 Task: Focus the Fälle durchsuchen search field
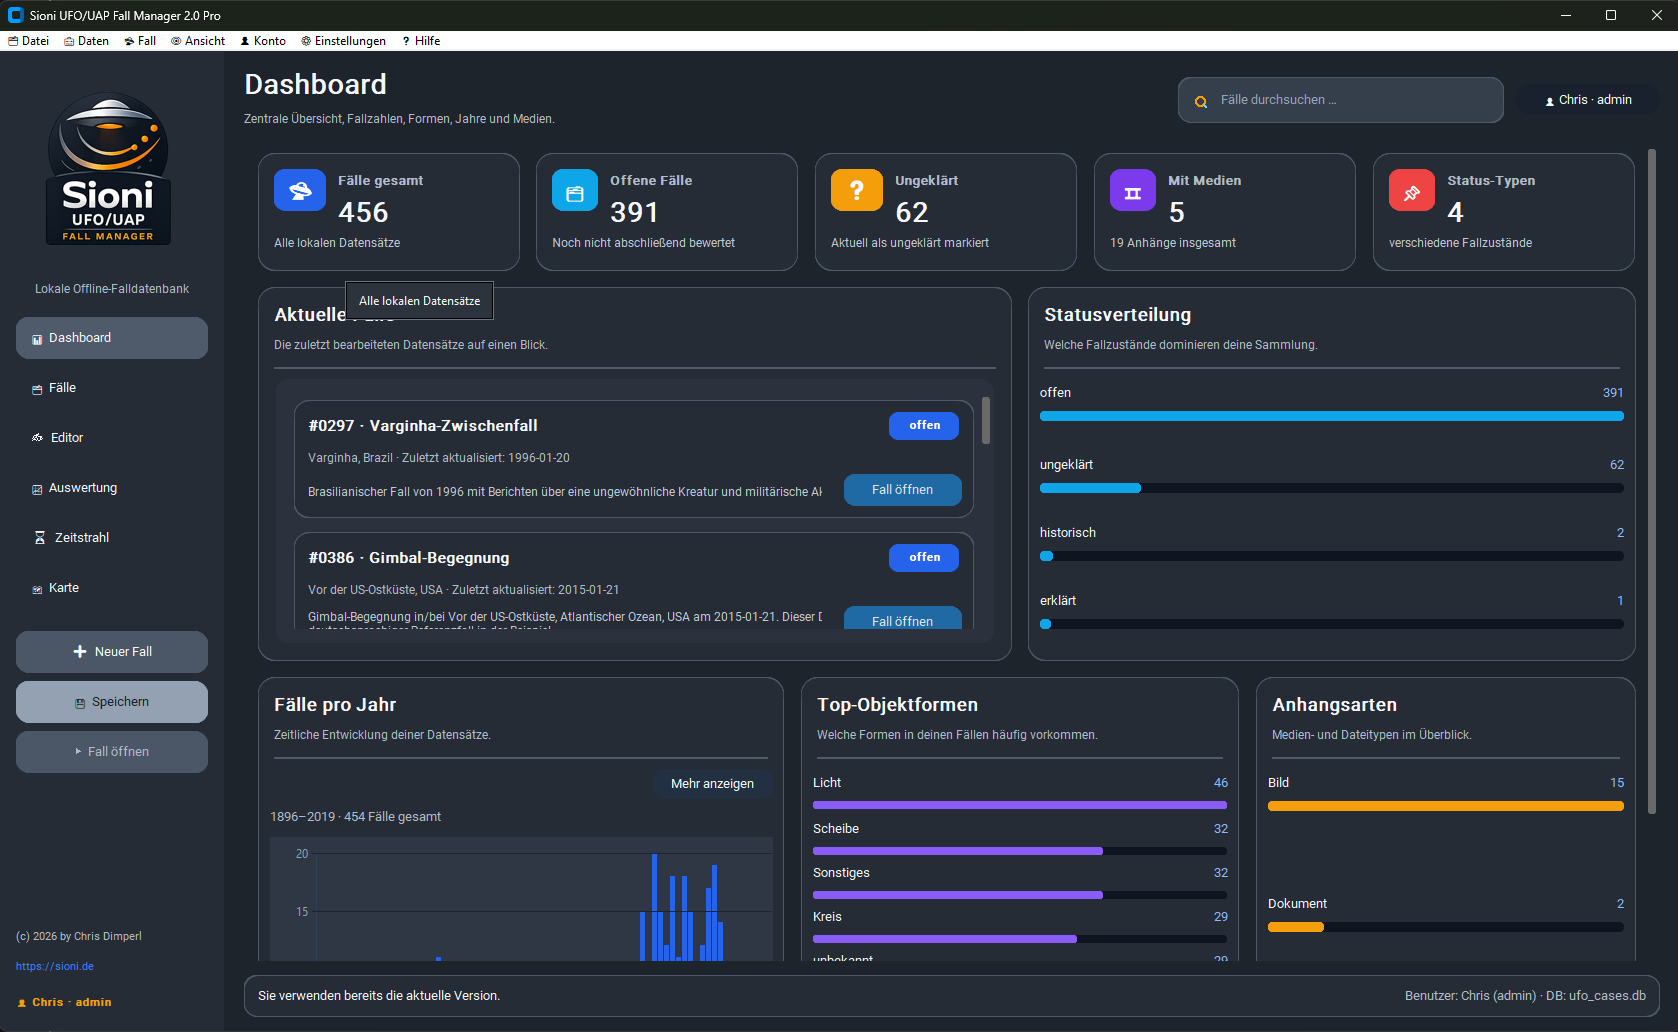(x=1350, y=100)
